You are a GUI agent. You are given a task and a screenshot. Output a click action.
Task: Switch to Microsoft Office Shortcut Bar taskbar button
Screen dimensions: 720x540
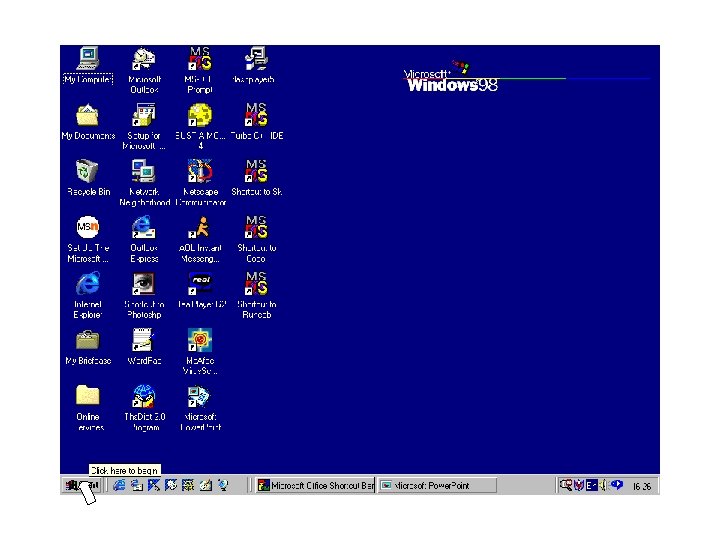[x=315, y=485]
